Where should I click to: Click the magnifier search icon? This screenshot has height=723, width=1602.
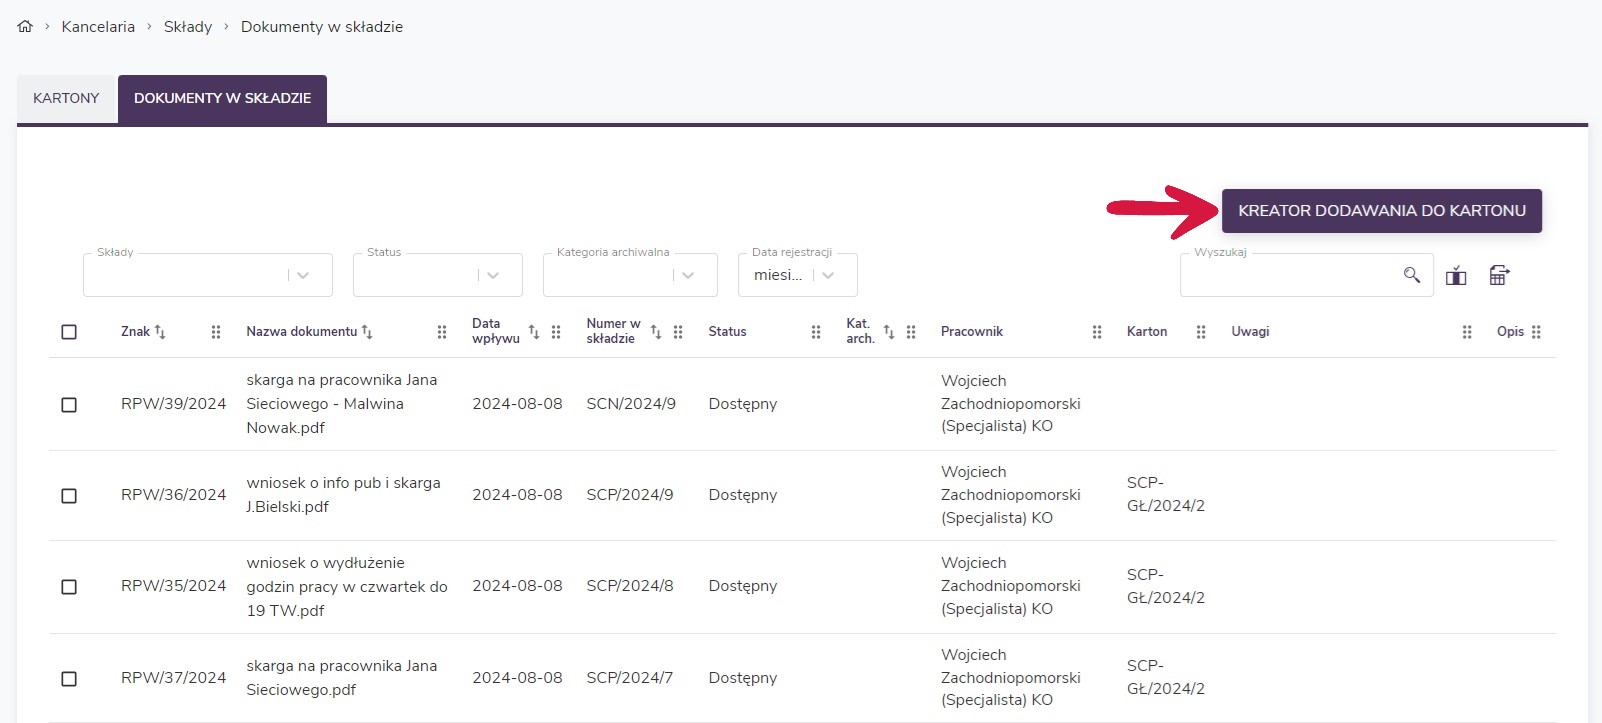pyautogui.click(x=1411, y=275)
